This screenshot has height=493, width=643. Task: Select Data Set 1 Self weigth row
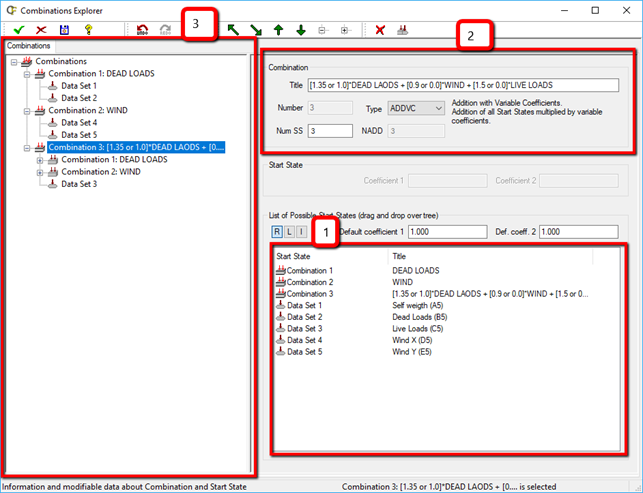point(432,306)
